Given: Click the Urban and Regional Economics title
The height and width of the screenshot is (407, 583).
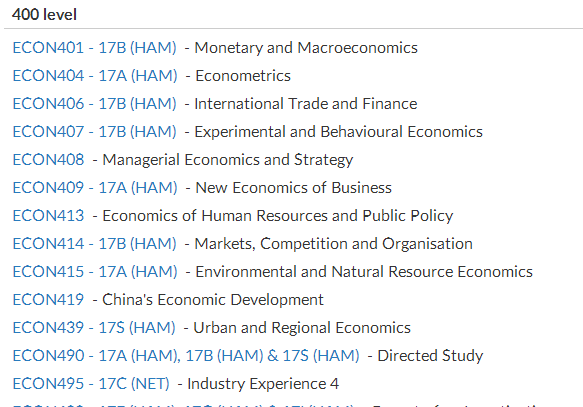Looking at the screenshot, I should (x=302, y=328).
